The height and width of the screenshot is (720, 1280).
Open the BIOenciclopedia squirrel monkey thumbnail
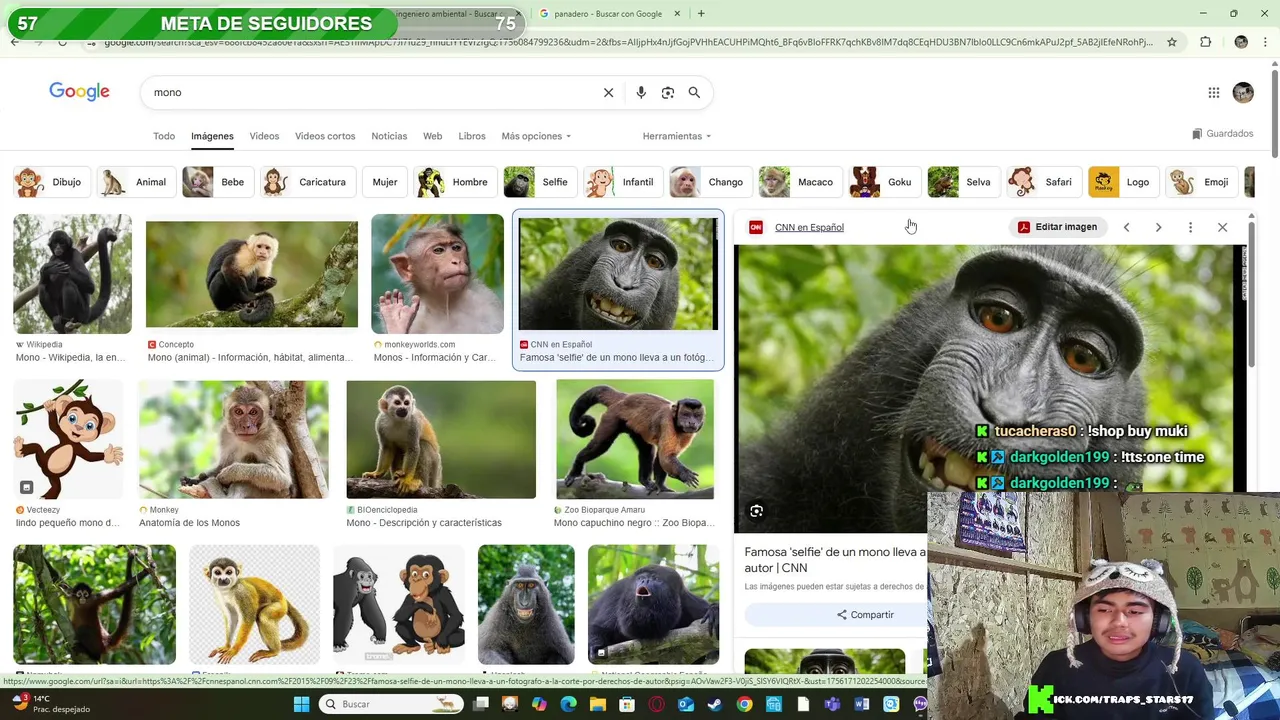[441, 439]
